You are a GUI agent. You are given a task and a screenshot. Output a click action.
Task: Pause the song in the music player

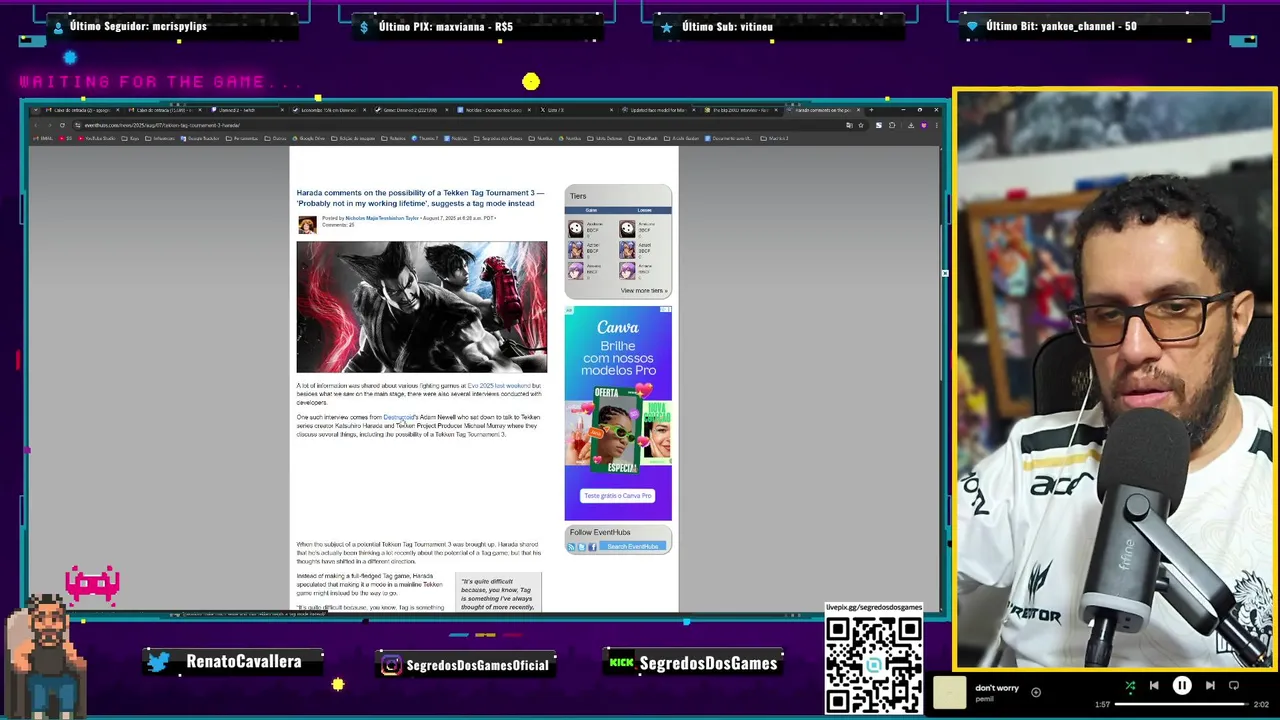(1181, 686)
